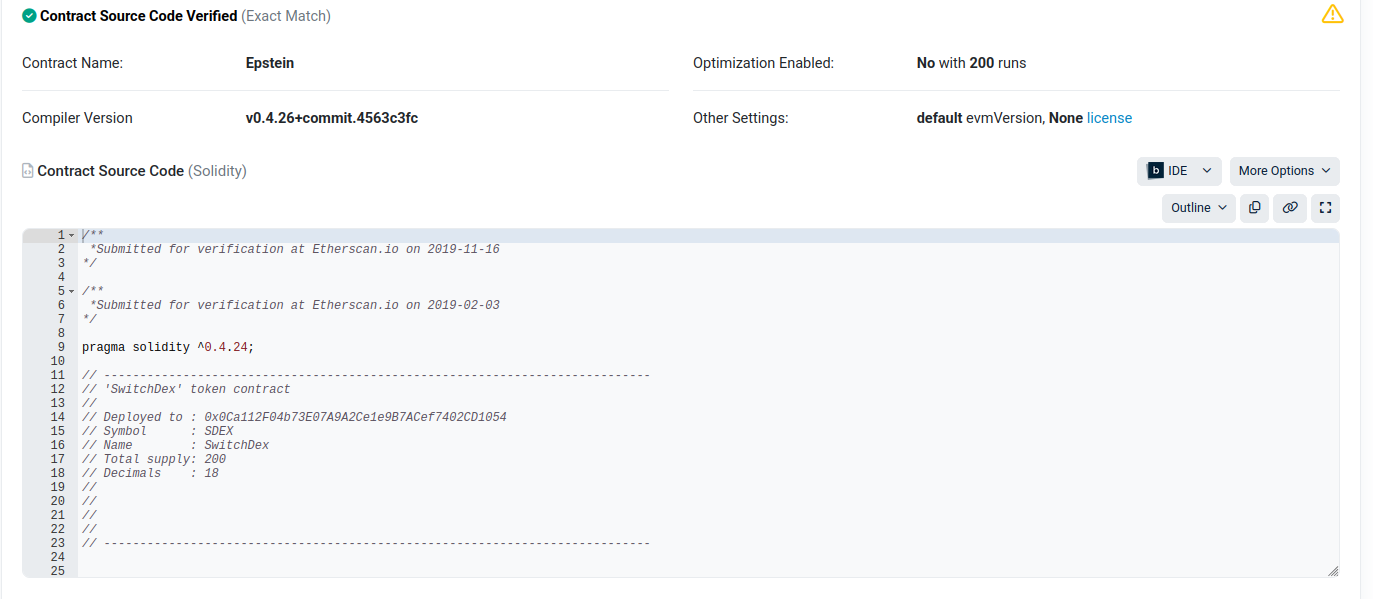Click line number 9 in the gutter

(61, 347)
